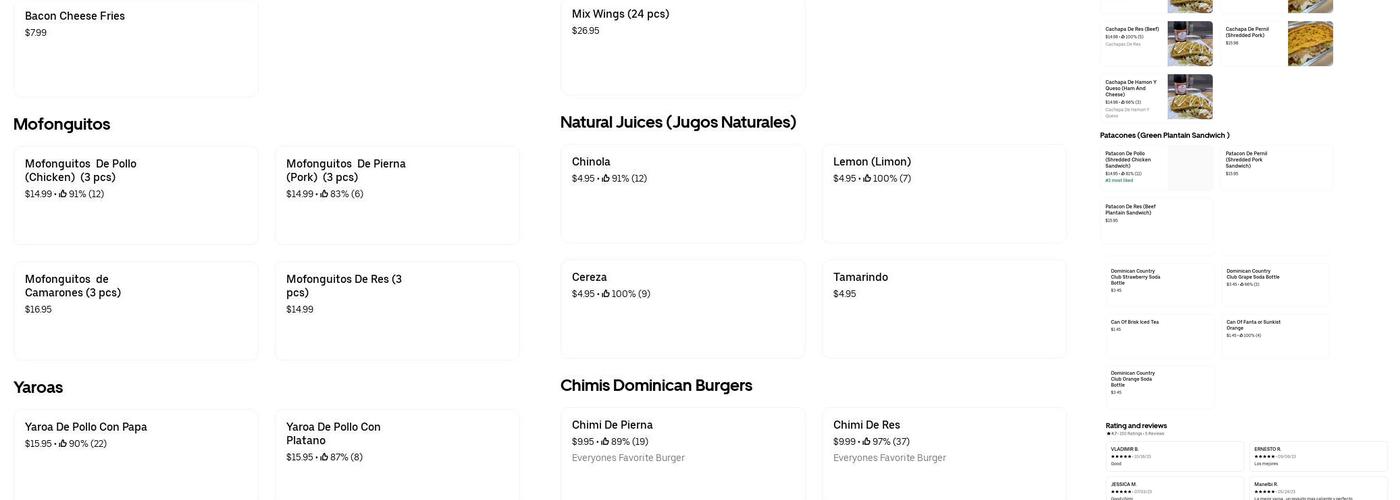The image size is (1400, 500).
Task: Open Cachapa De Res (Beef) photo
Action: click(1190, 44)
